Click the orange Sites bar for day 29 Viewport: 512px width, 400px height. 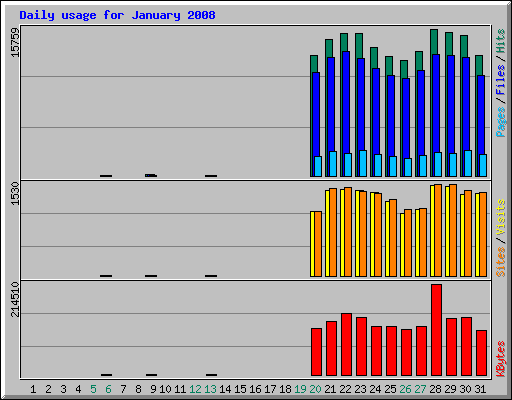453,230
